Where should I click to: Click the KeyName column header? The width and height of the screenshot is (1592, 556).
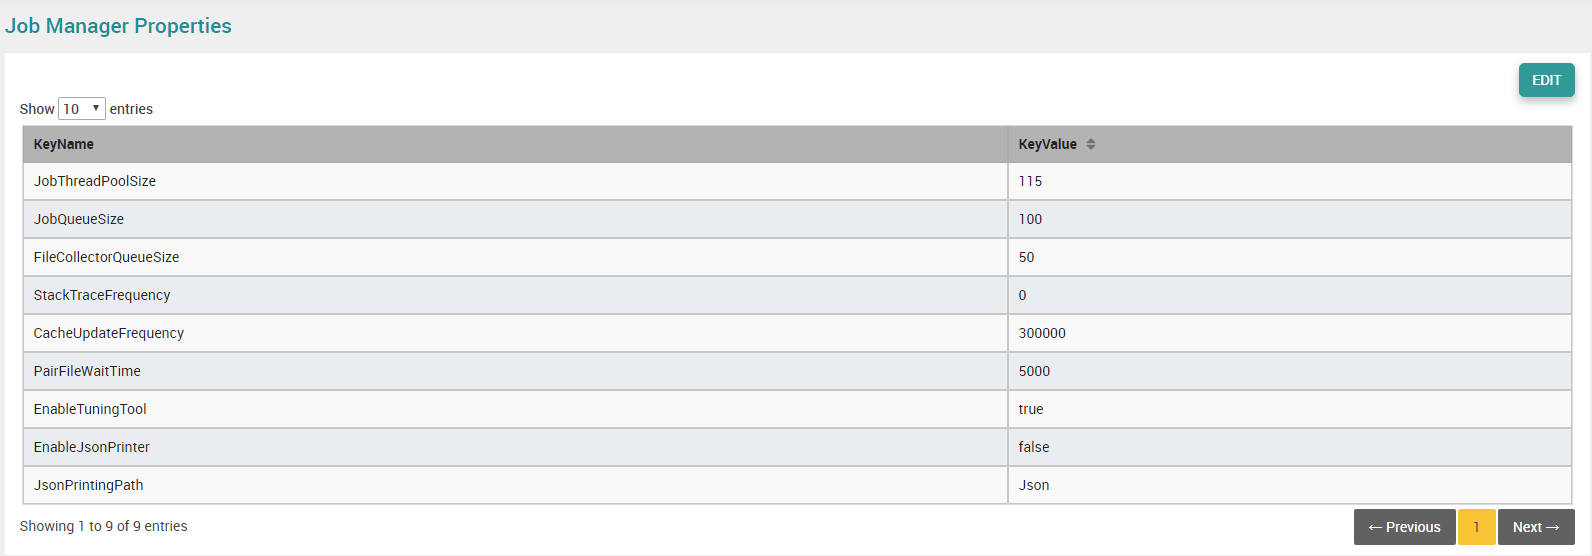(64, 144)
